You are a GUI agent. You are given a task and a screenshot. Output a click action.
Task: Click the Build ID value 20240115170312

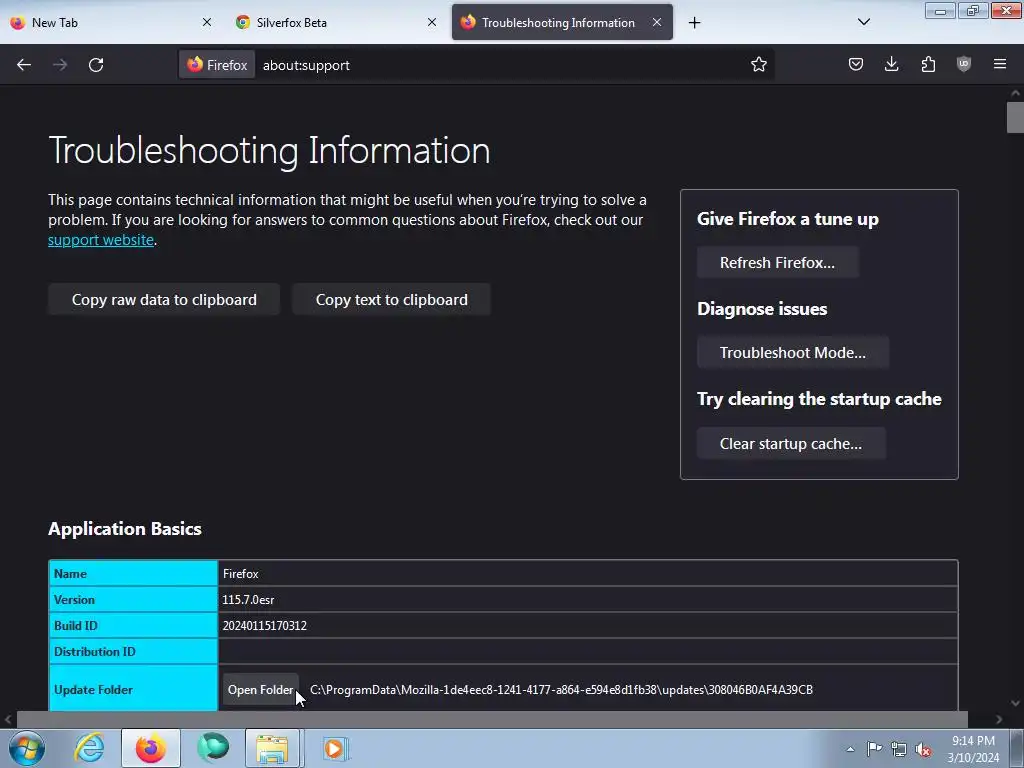click(264, 626)
